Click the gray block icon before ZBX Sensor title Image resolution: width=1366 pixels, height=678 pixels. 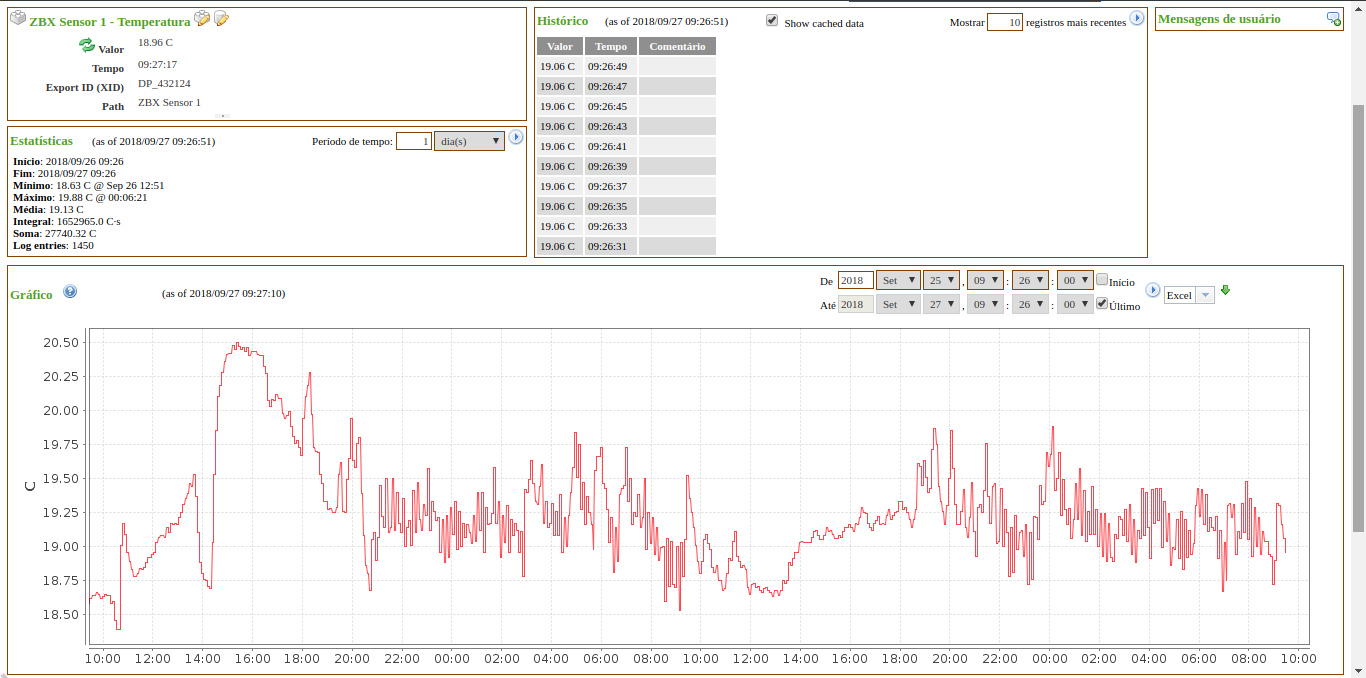(x=18, y=19)
